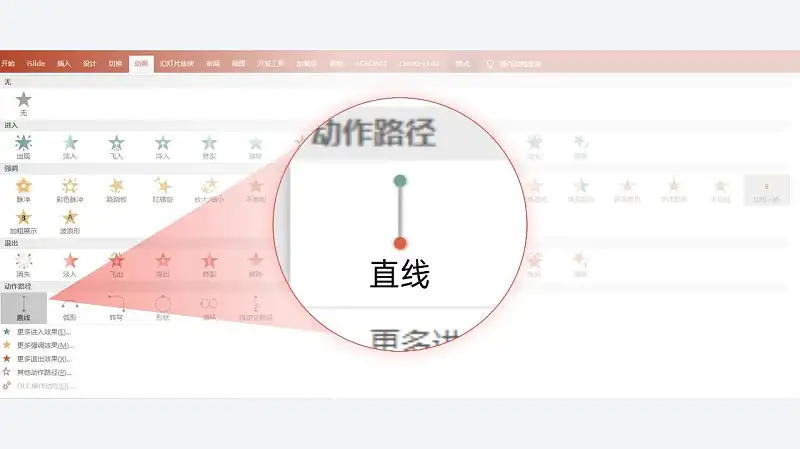Open the 幻灯片放映 slide show tab
Viewport: 800px width, 449px height.
pyautogui.click(x=177, y=63)
